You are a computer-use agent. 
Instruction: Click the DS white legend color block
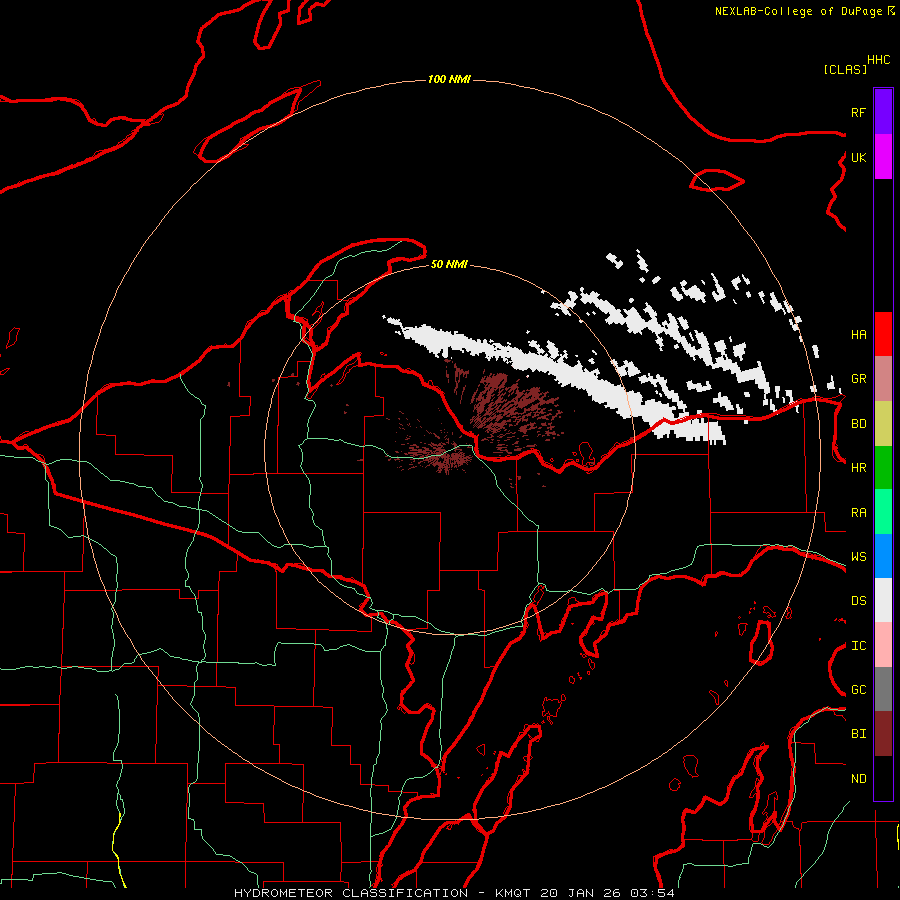(x=883, y=600)
